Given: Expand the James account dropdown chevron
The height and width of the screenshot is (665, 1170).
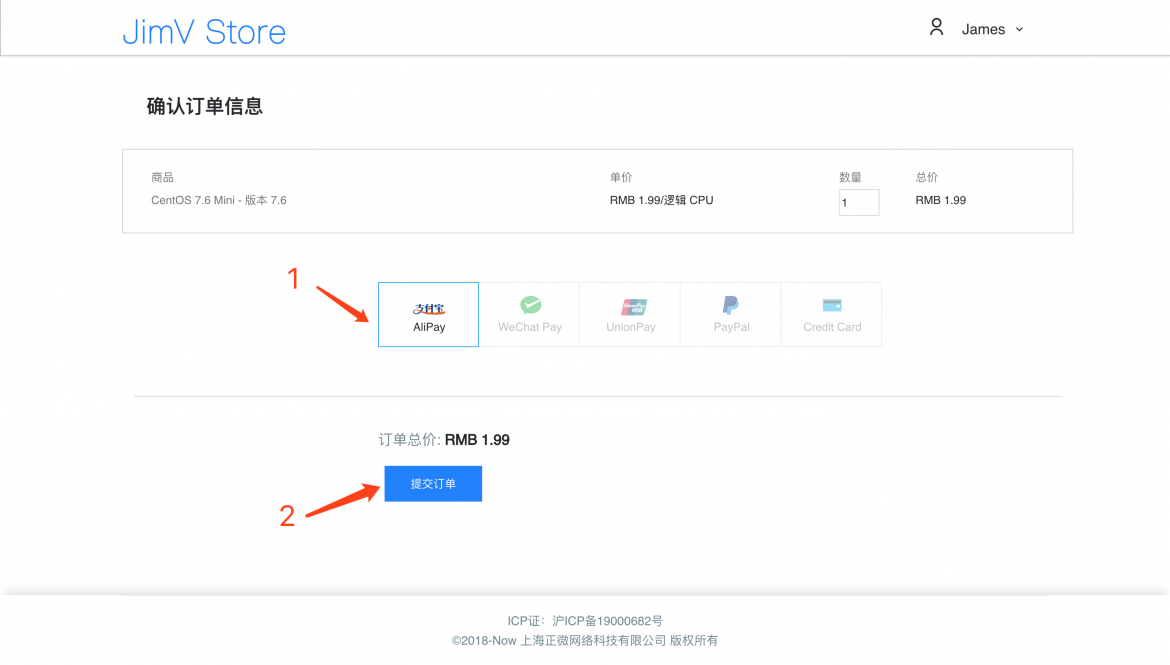Looking at the screenshot, I should (x=1019, y=30).
